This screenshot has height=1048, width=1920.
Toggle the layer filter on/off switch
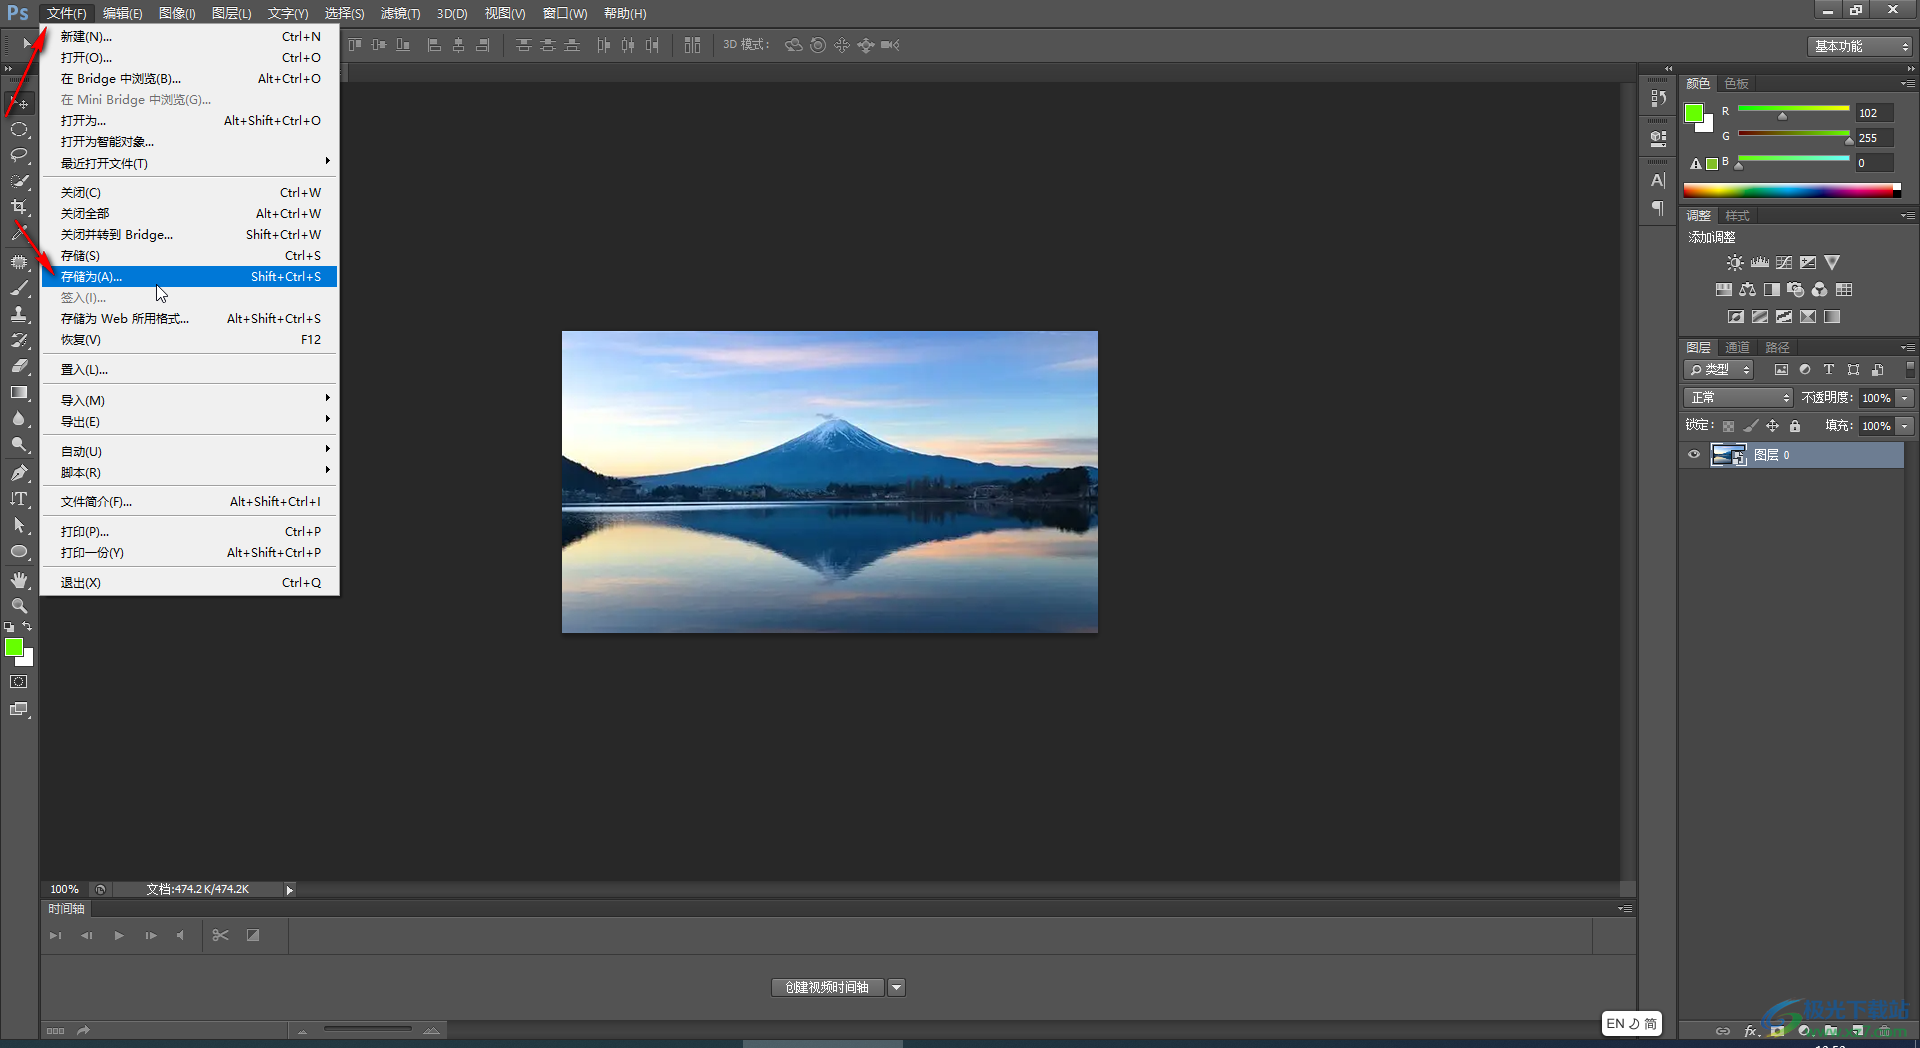click(x=1910, y=369)
